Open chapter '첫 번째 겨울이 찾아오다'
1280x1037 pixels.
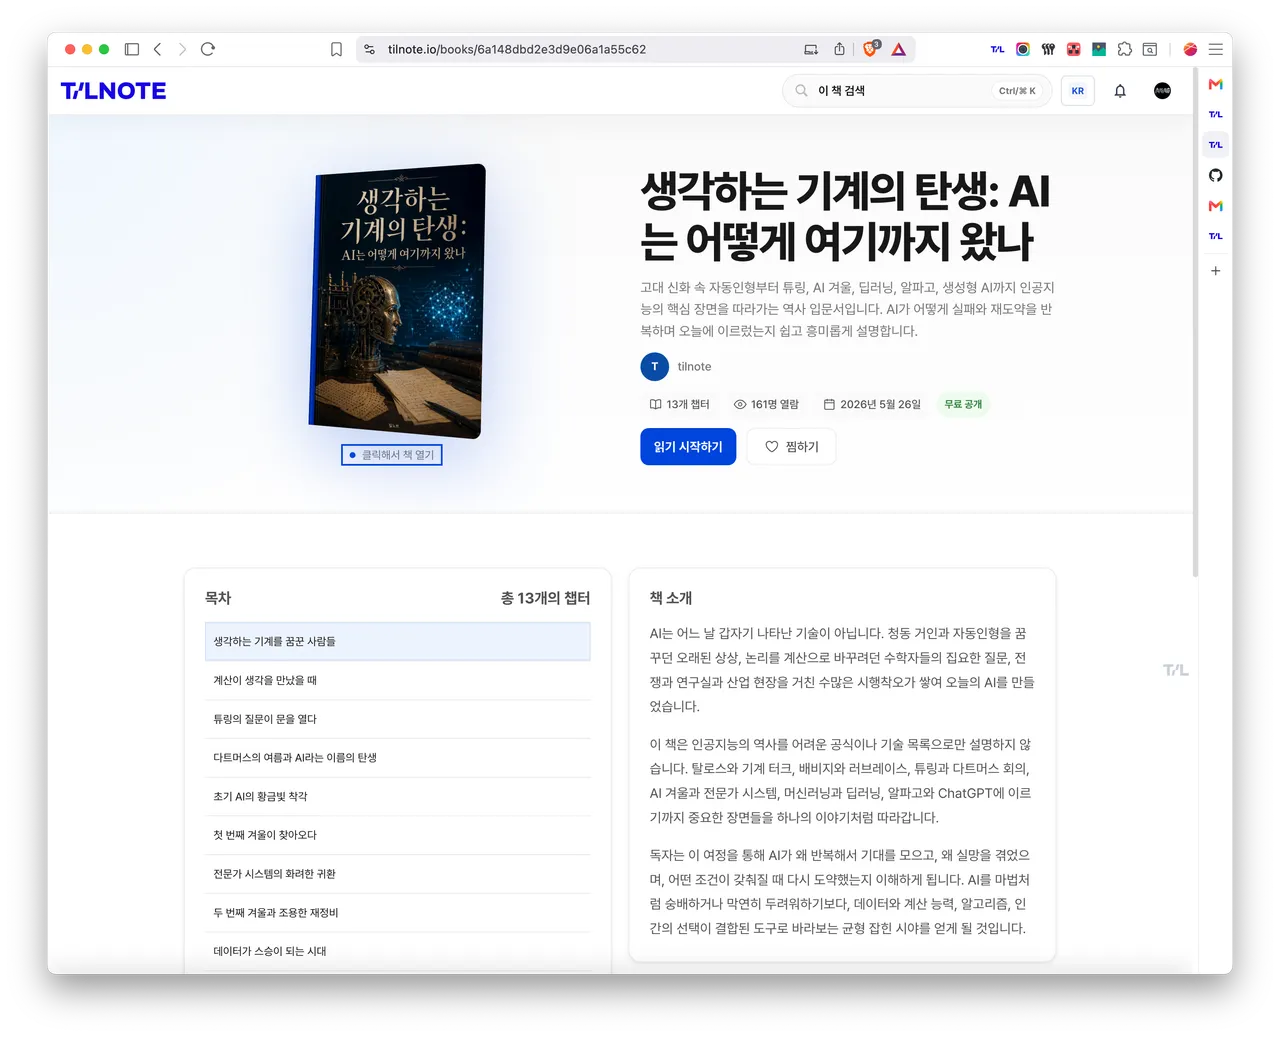tap(398, 835)
